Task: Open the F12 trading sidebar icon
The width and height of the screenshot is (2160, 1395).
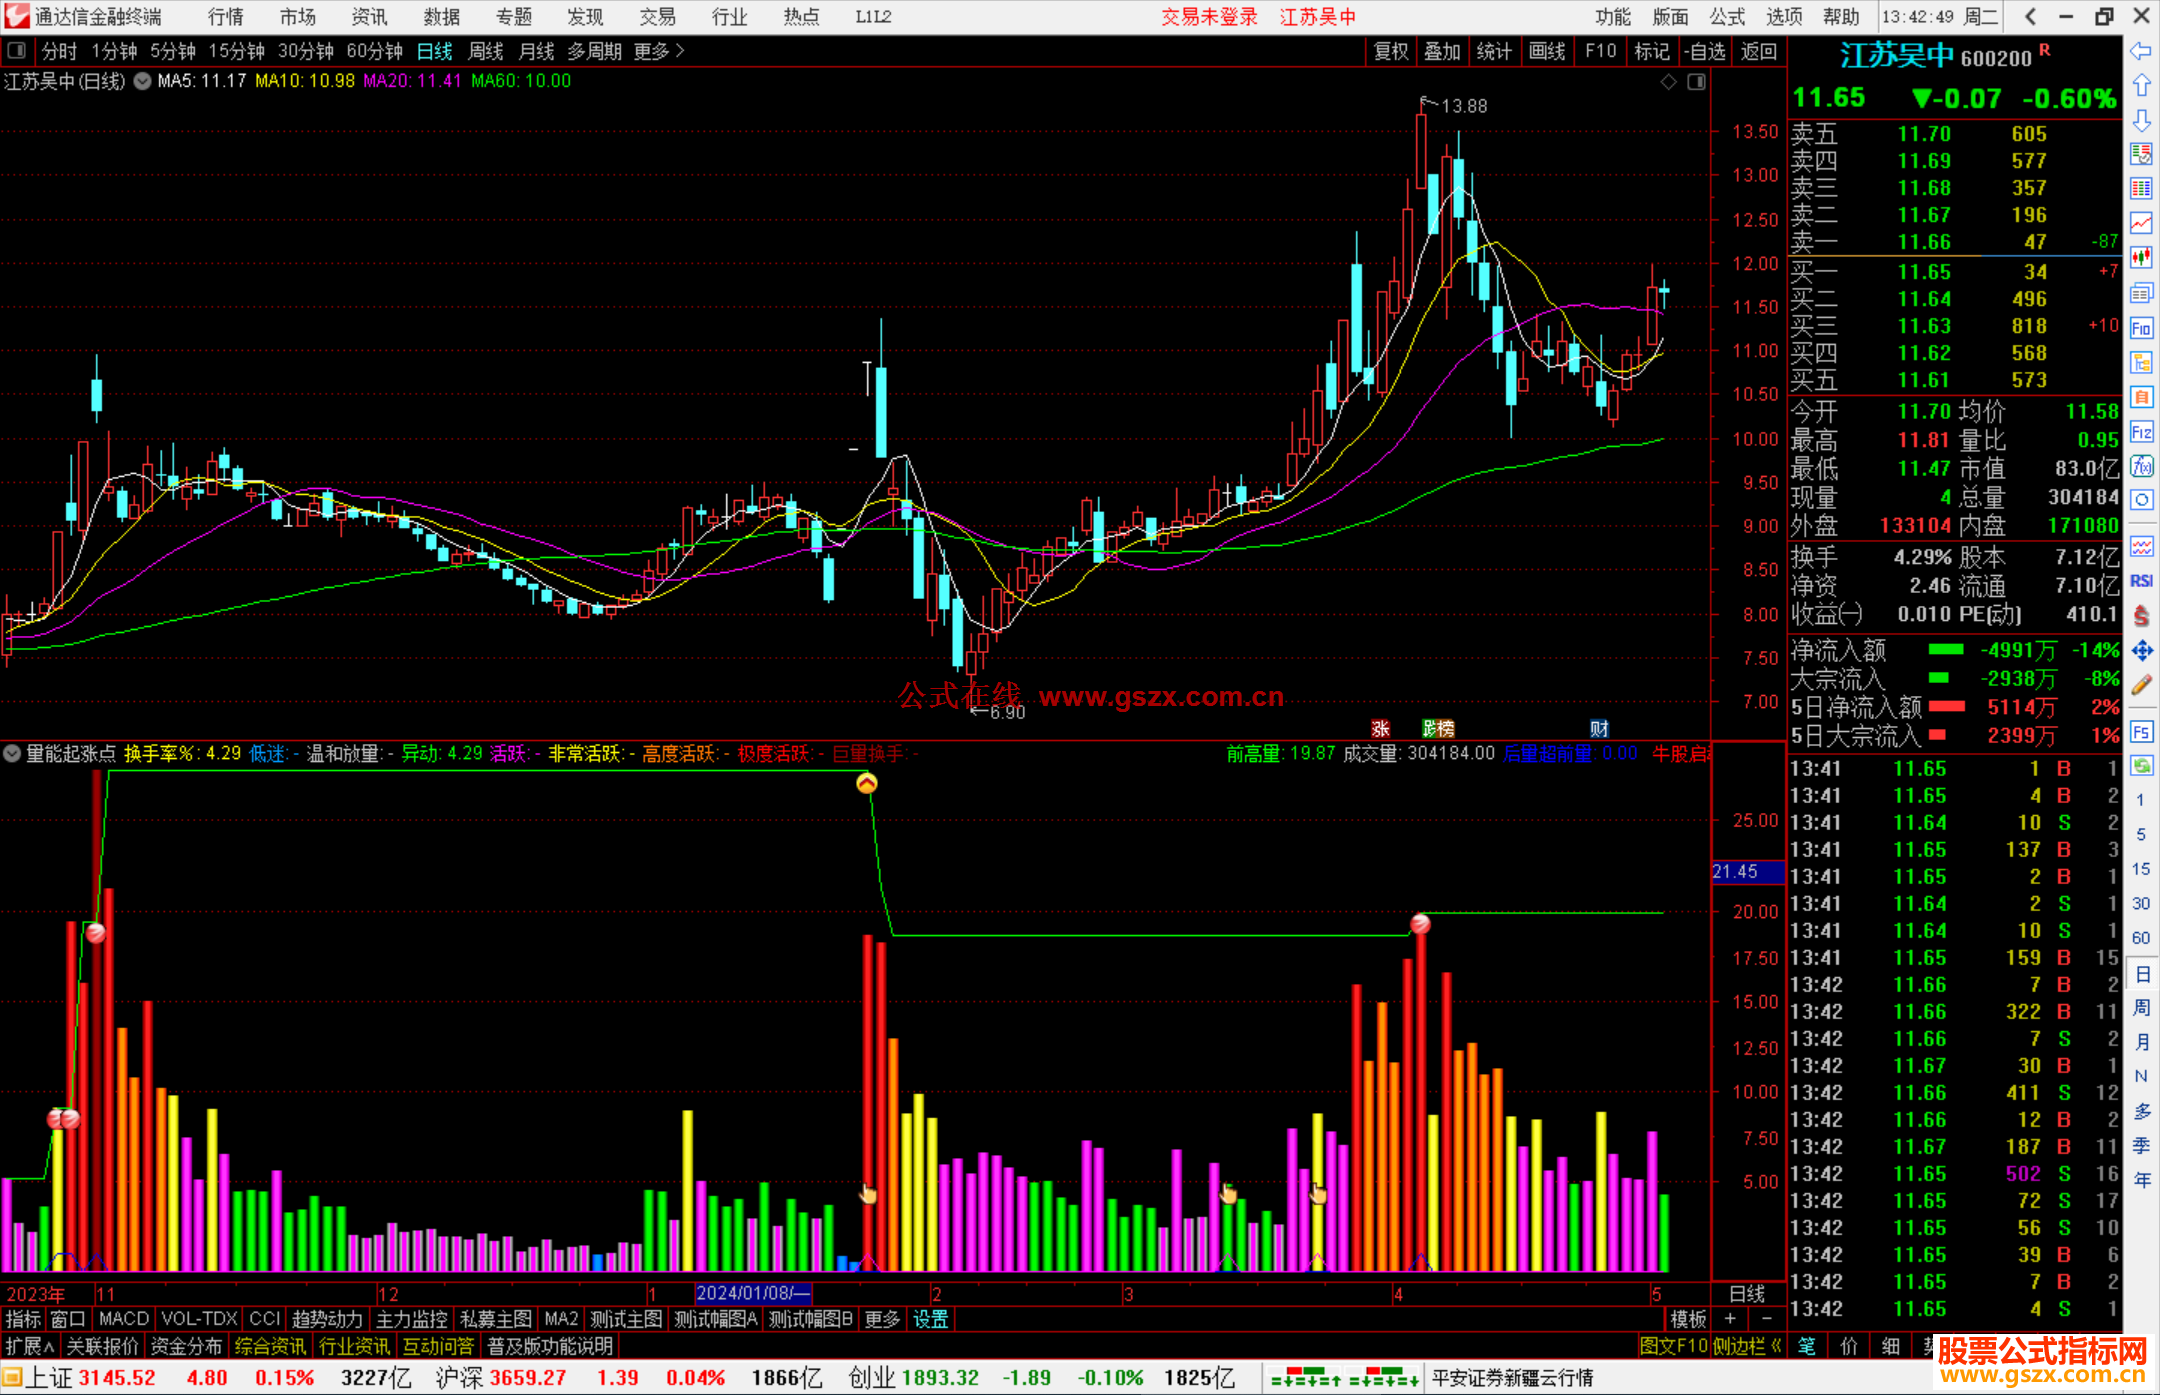Action: tap(2141, 432)
